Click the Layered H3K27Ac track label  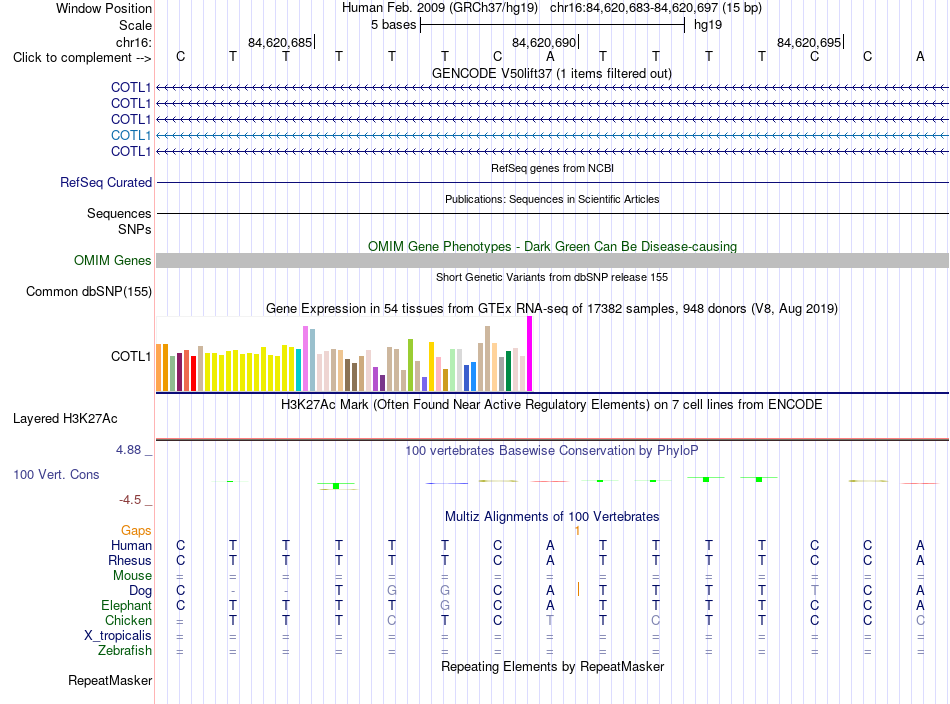click(x=65, y=419)
